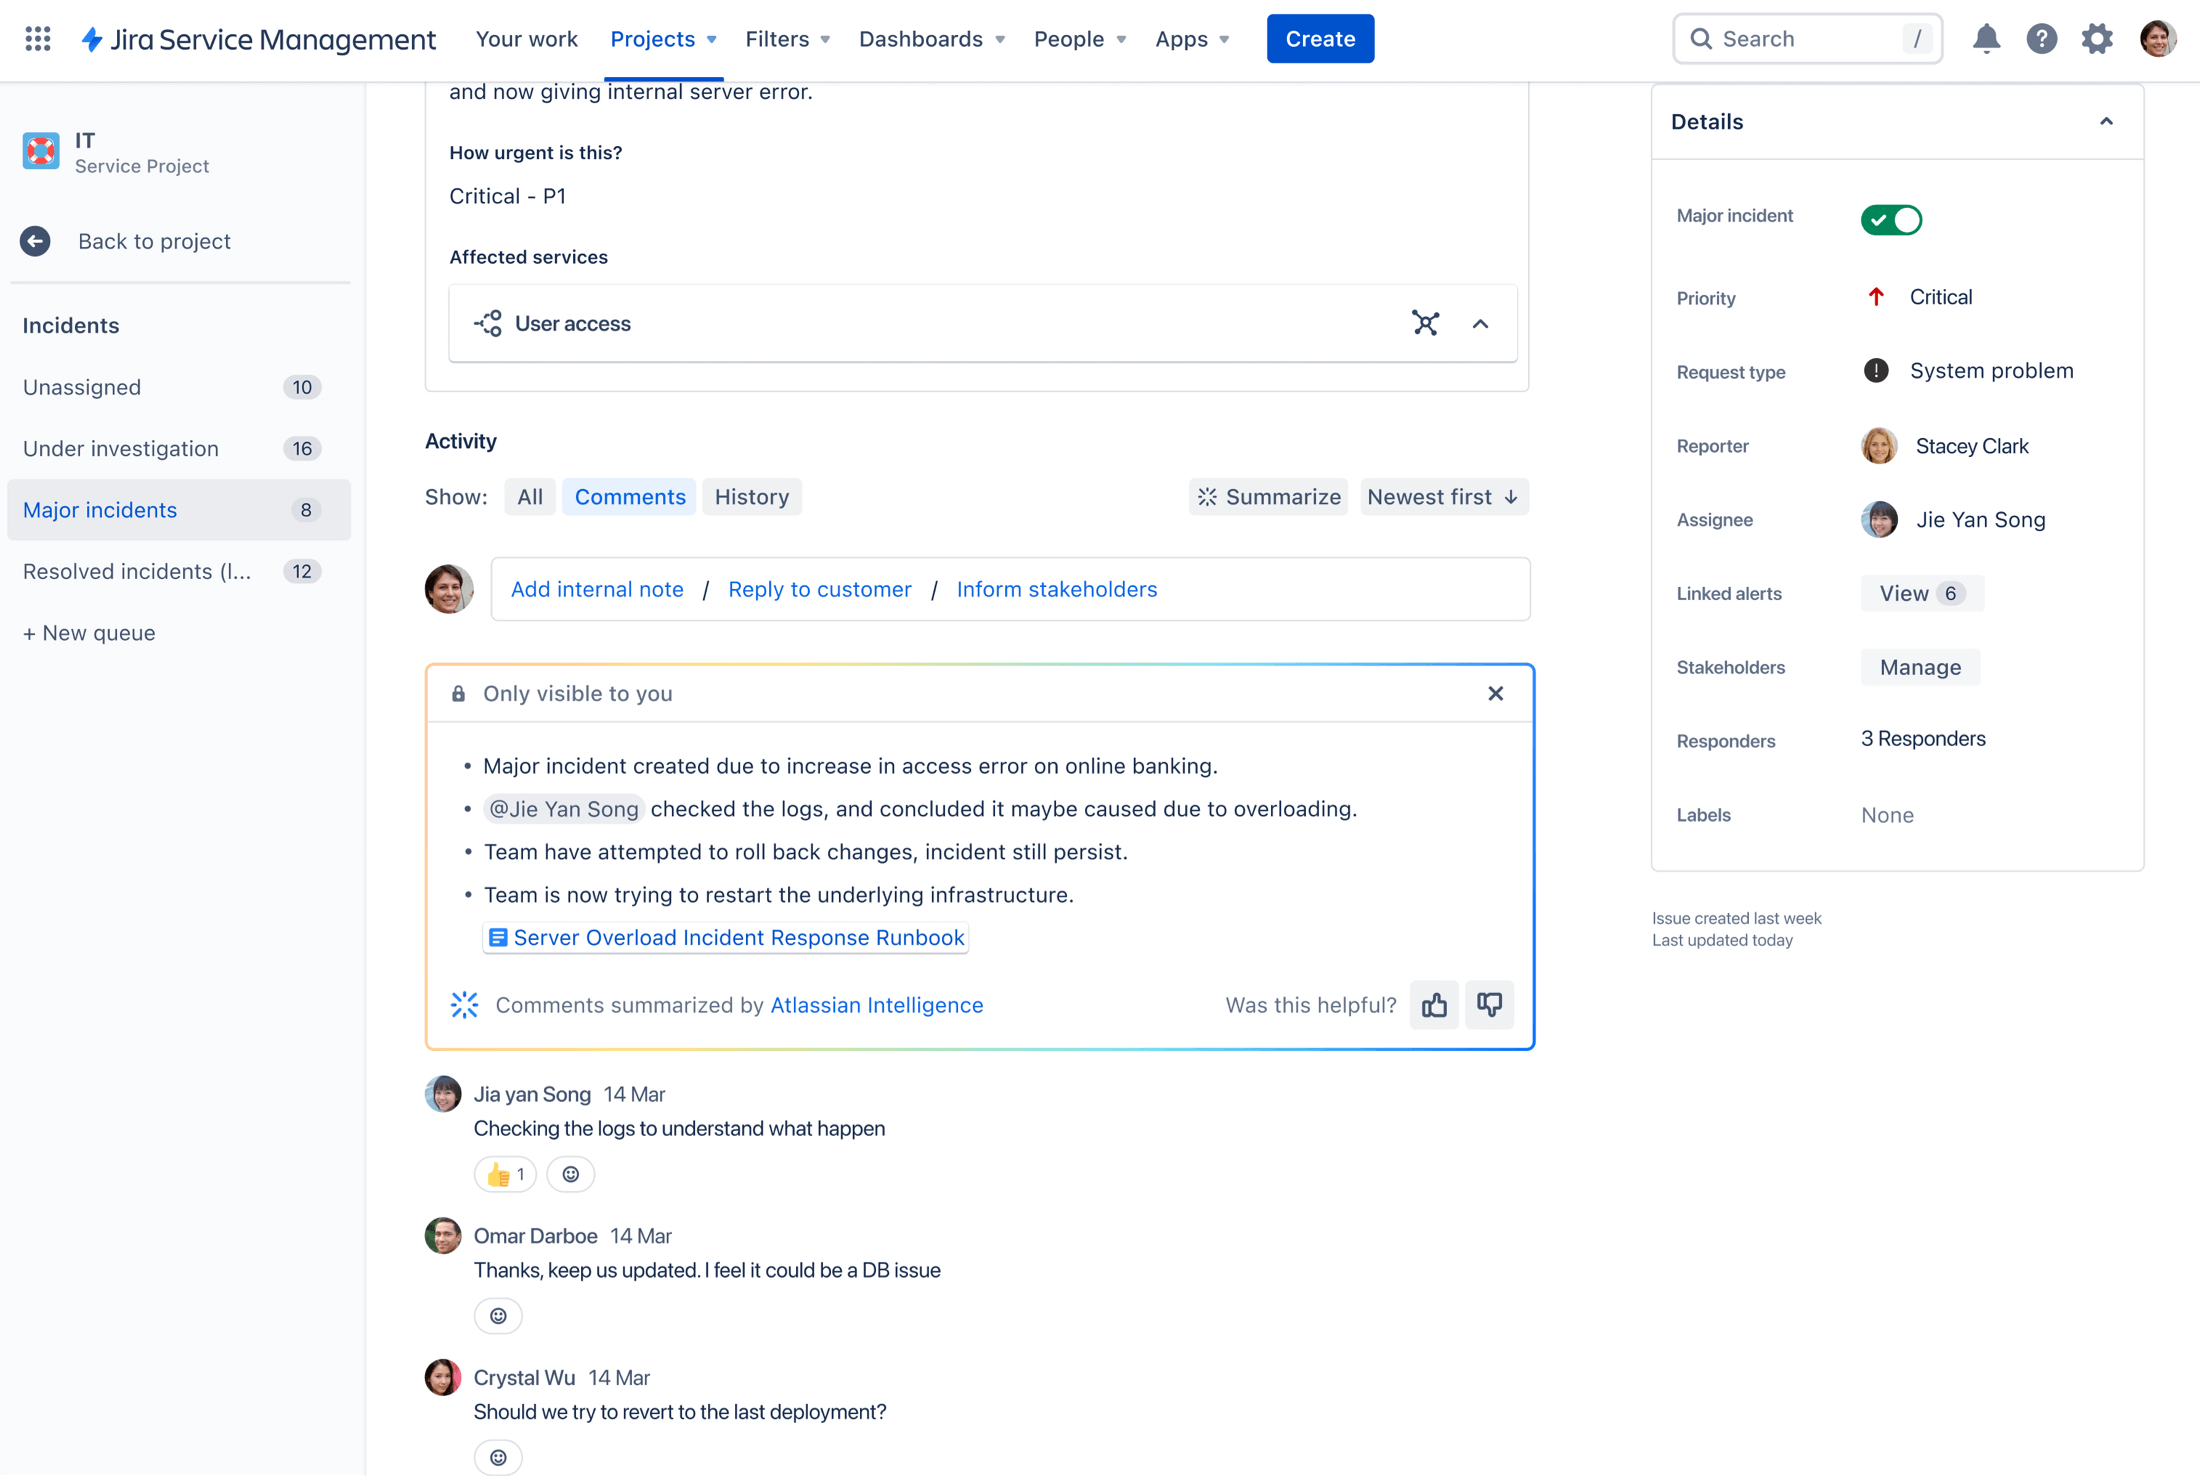Click the thumbs down not helpful icon
Viewport: 2200px width, 1476px height.
[x=1490, y=1005]
